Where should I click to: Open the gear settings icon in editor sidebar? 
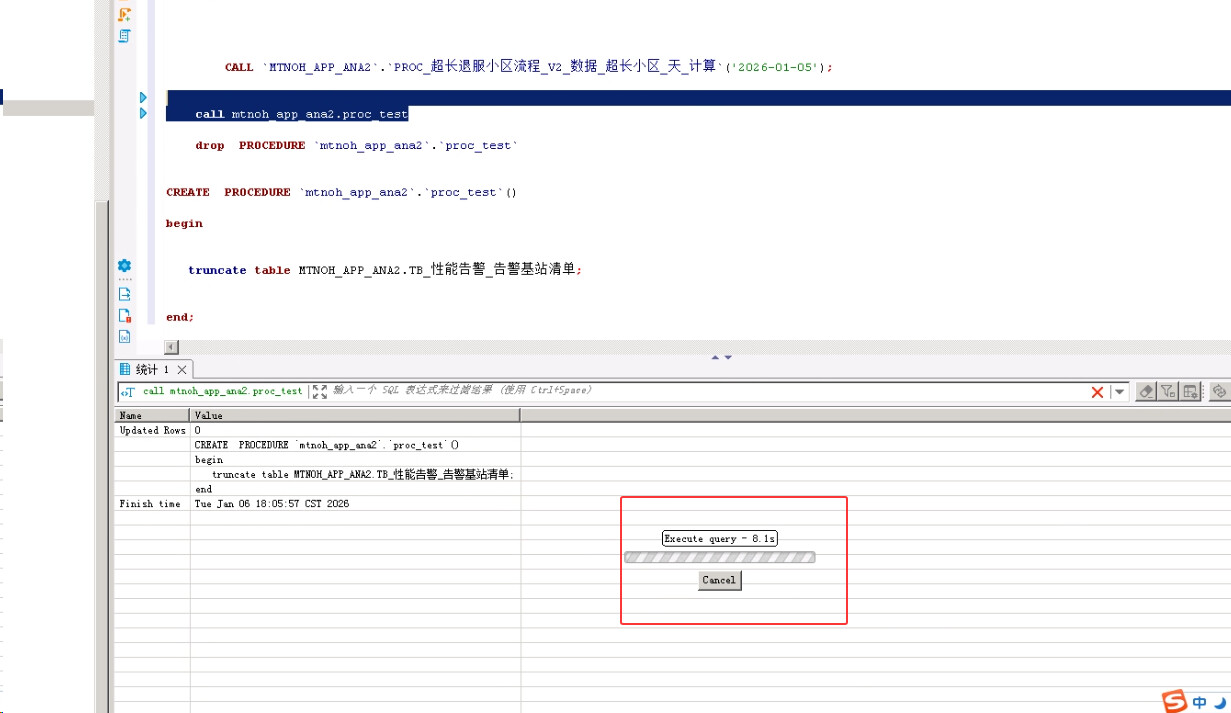pos(124,265)
